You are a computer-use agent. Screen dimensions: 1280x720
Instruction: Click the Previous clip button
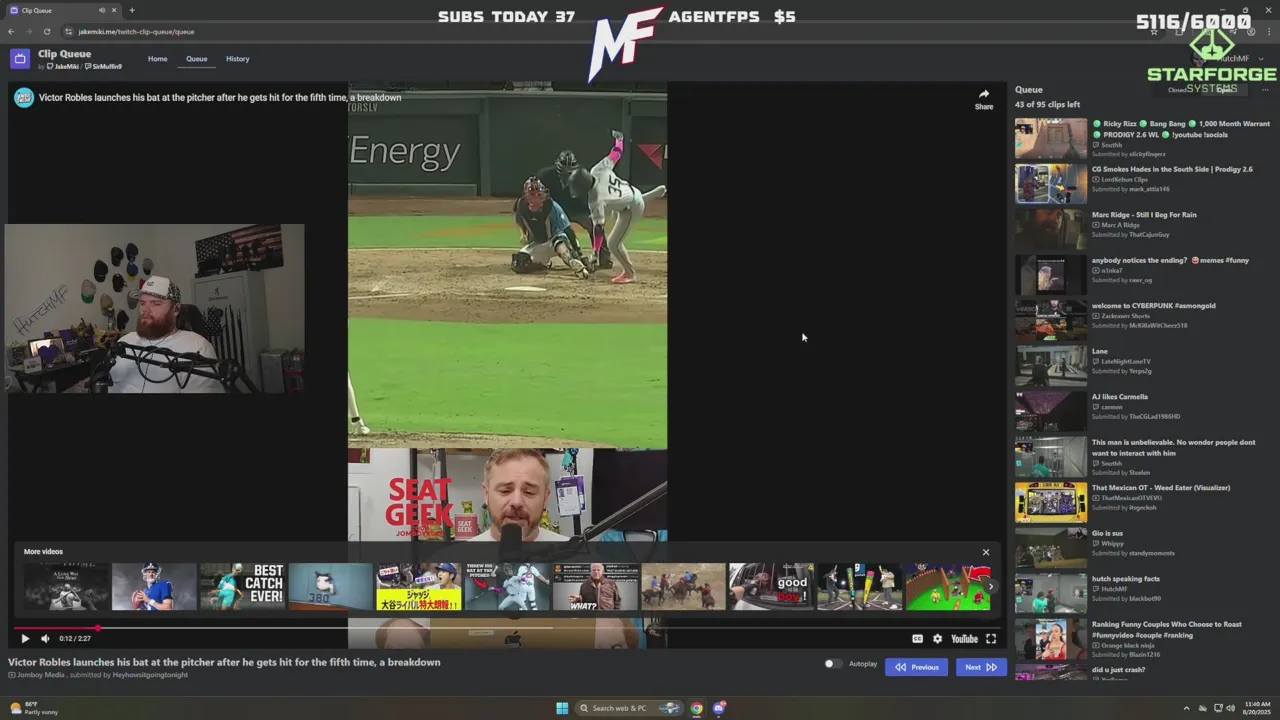click(916, 667)
